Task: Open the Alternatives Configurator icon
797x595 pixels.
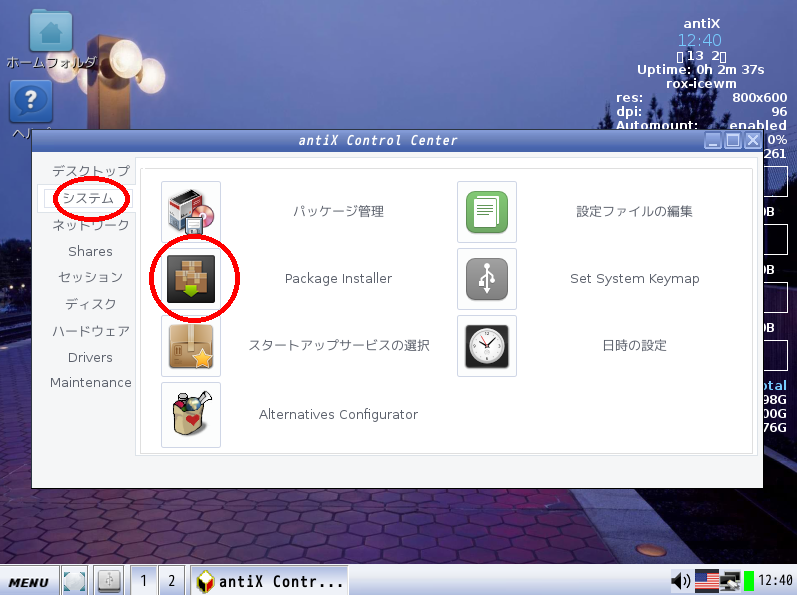Action: tap(191, 415)
